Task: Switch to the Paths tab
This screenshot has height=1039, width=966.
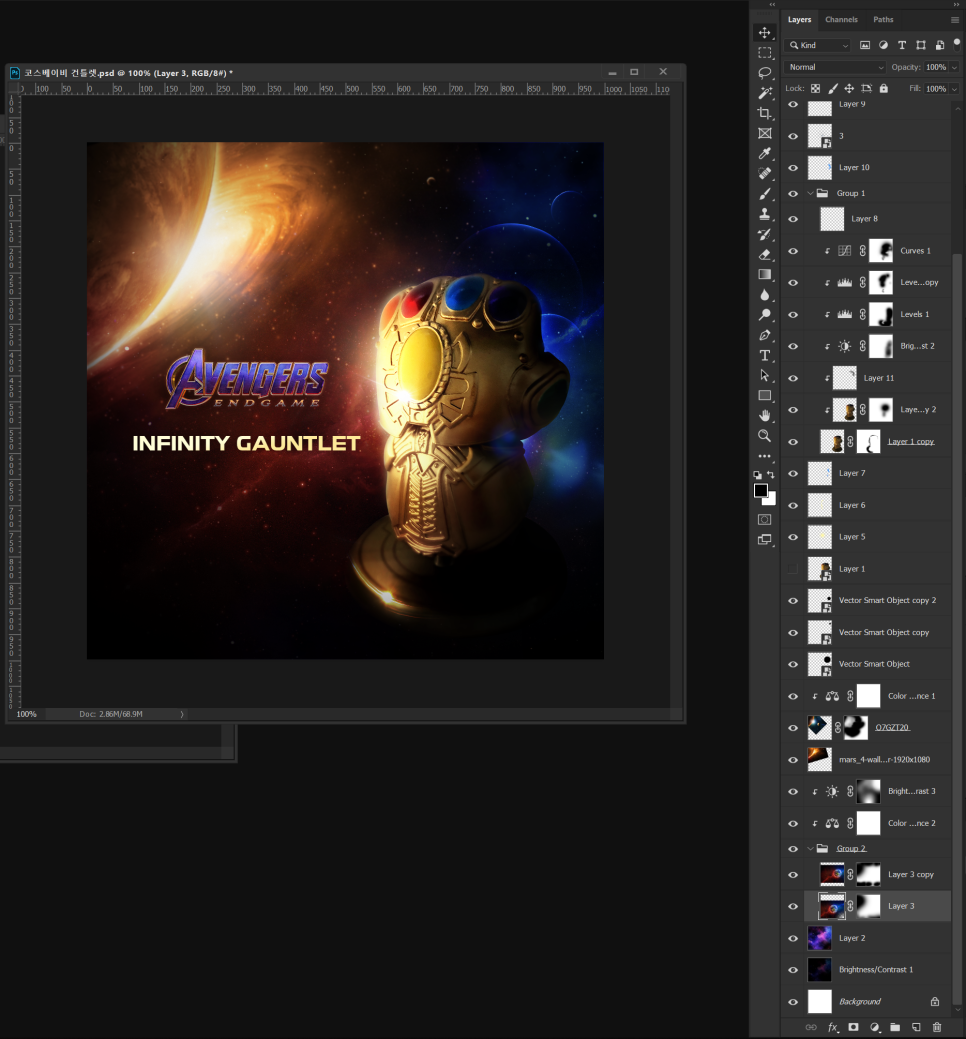Action: [883, 20]
